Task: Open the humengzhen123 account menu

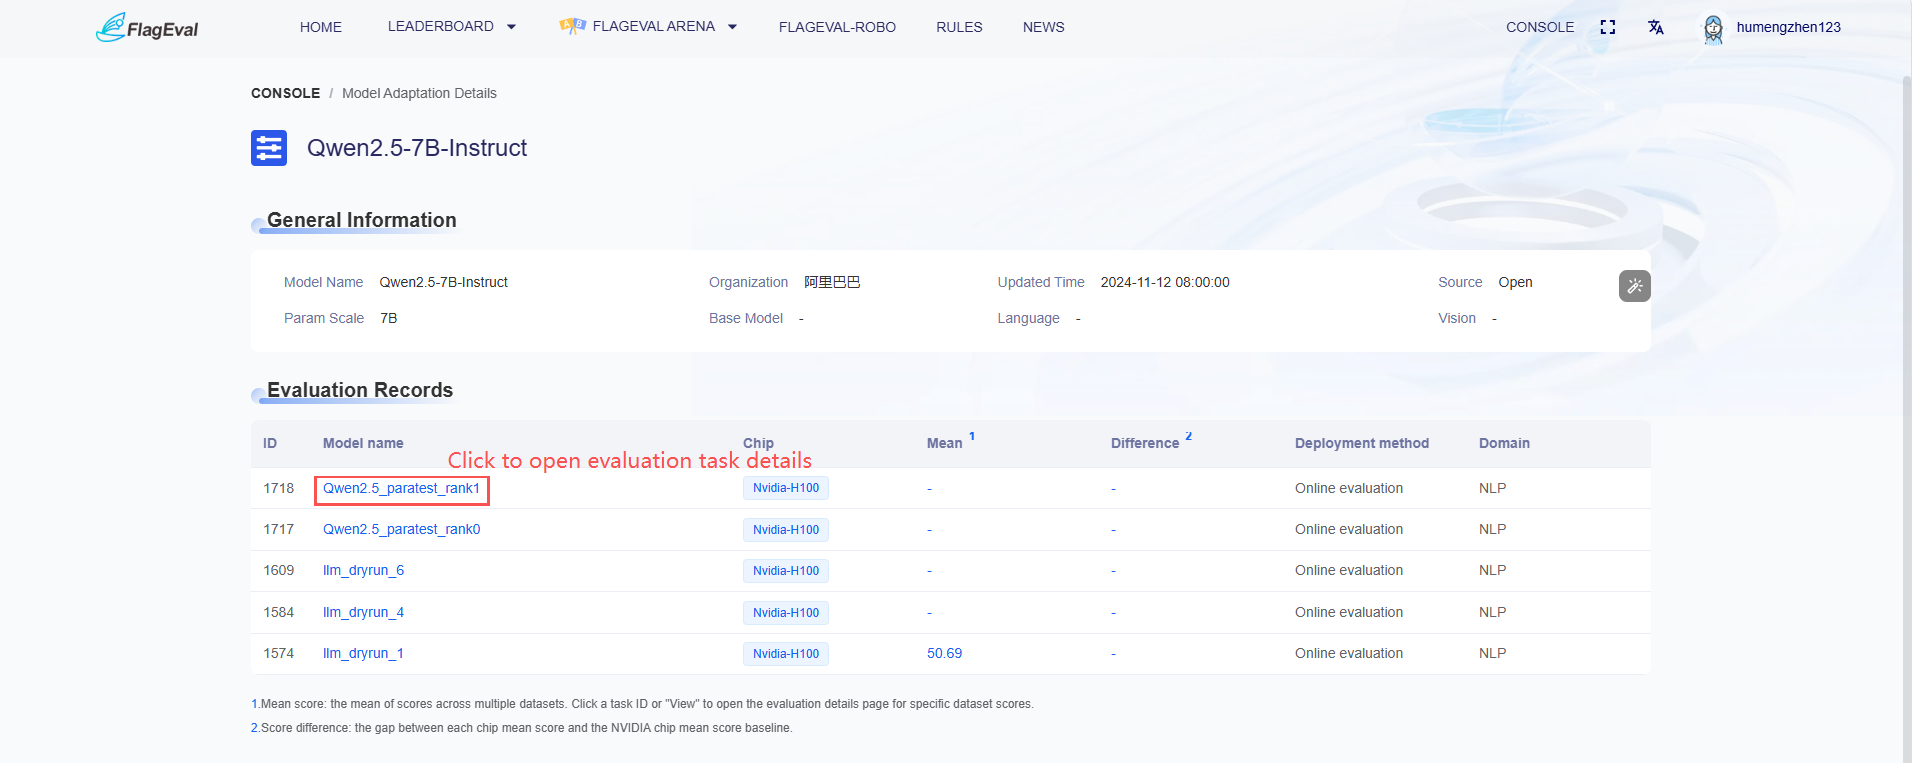Action: click(x=1788, y=27)
